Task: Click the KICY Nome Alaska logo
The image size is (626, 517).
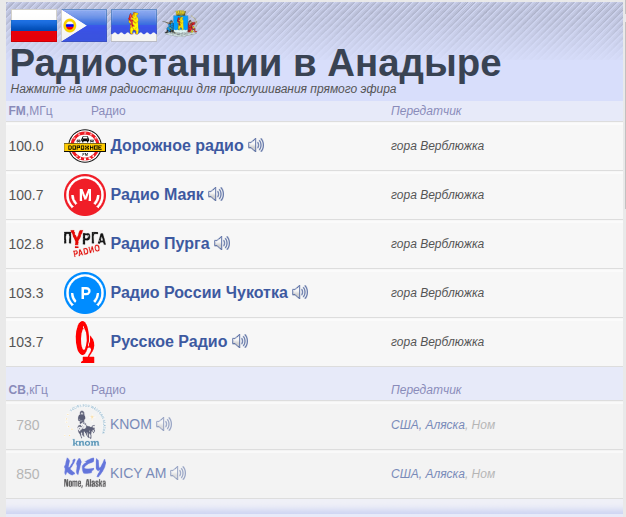Action: click(x=85, y=473)
